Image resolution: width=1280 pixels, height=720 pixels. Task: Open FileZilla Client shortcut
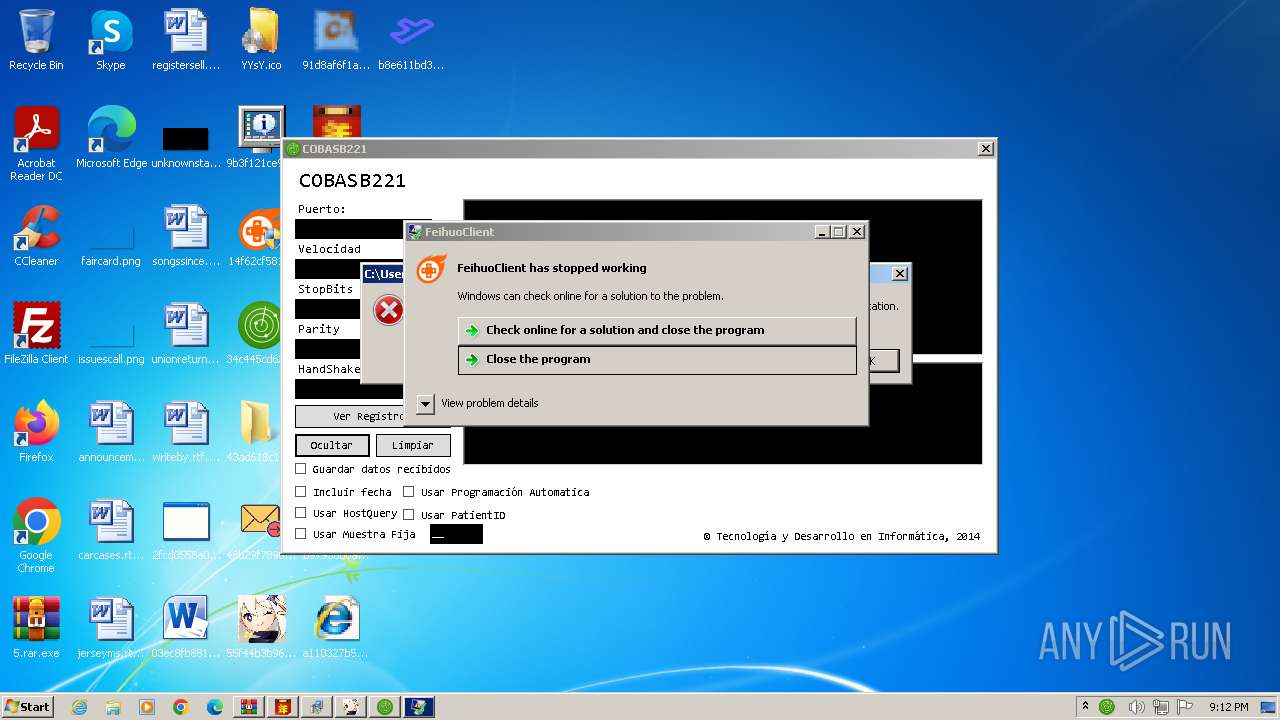point(36,333)
